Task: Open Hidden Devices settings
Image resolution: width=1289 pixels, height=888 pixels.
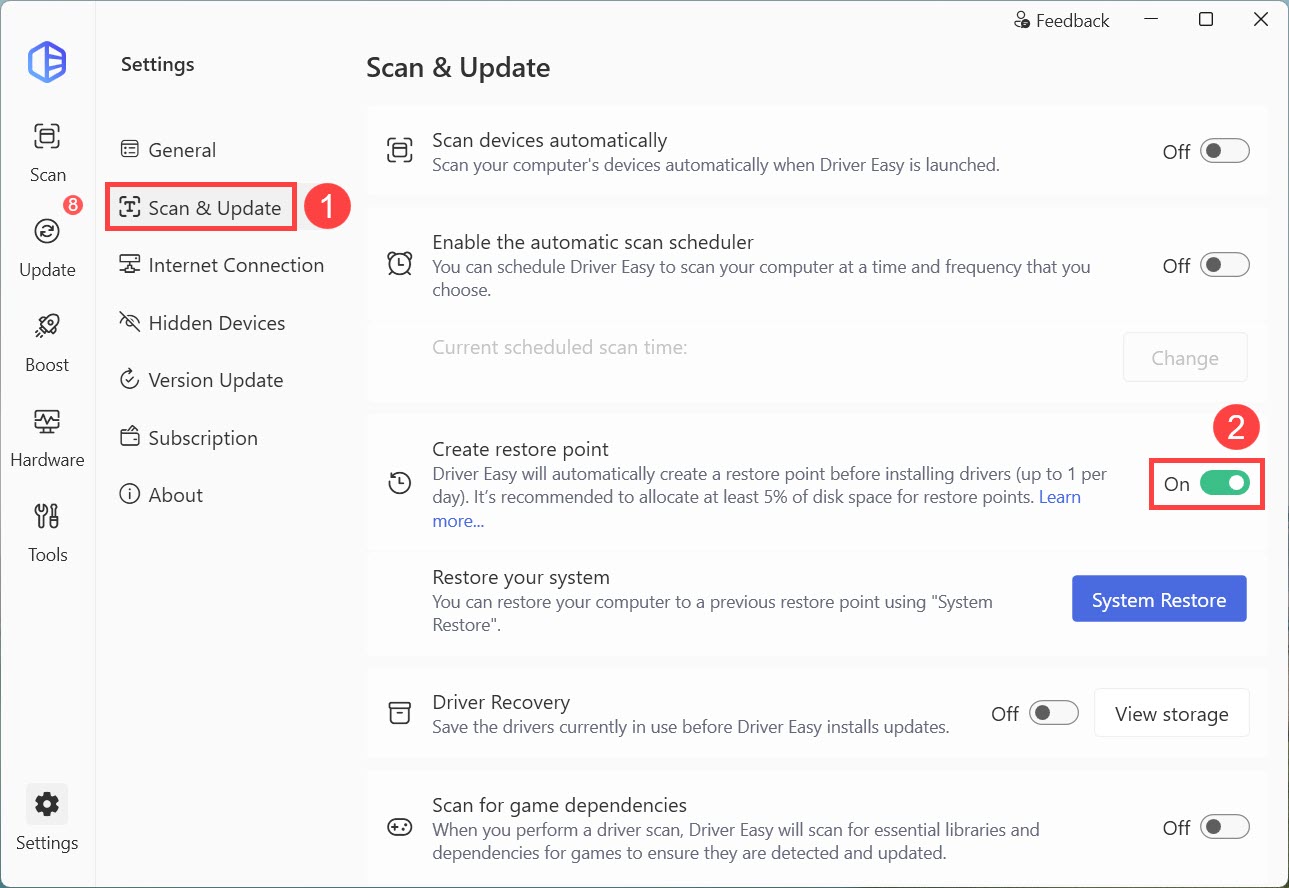Action: (x=202, y=323)
